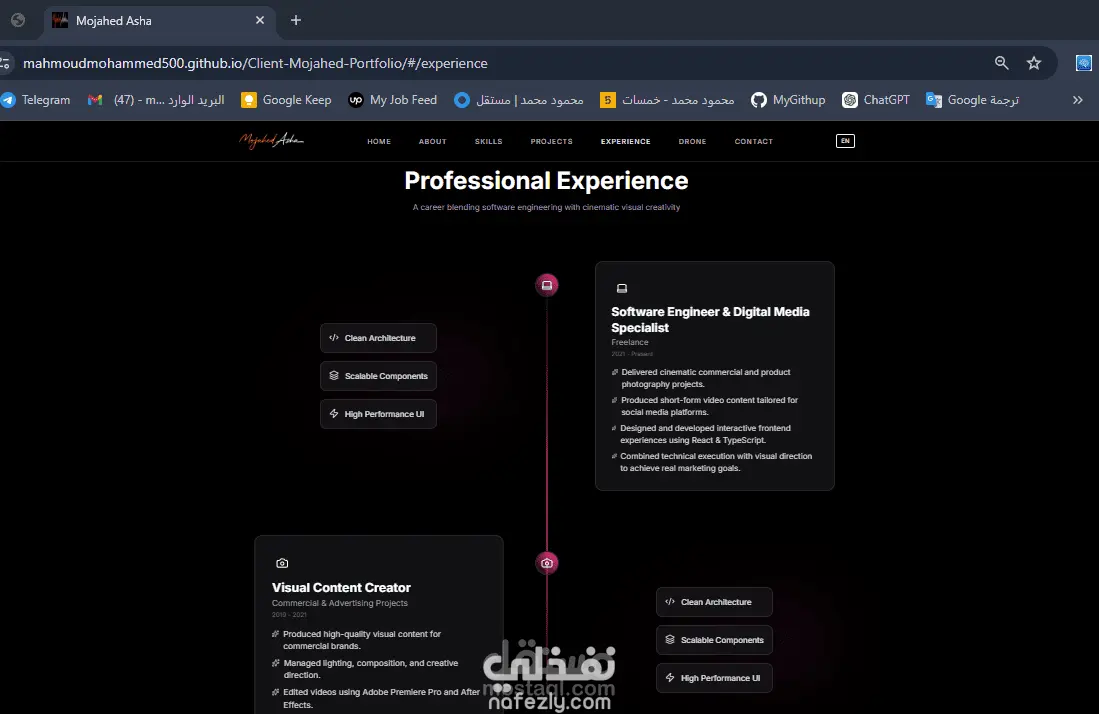Click lightning icon in upper High Performance UI chip
This screenshot has width=1099, height=714.
tap(334, 413)
